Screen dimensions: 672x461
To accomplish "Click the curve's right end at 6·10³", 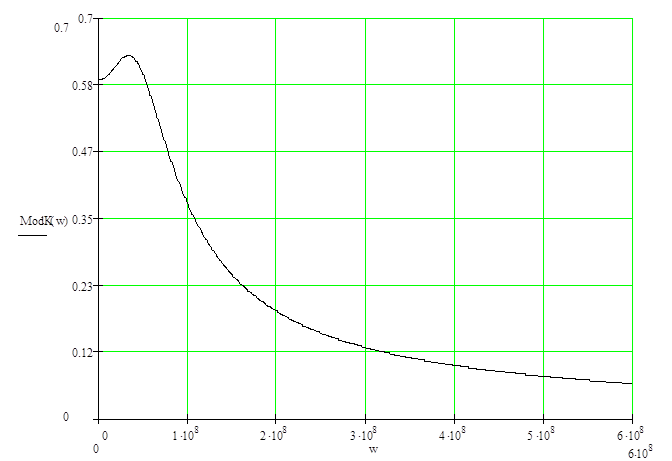I will tap(632, 383).
